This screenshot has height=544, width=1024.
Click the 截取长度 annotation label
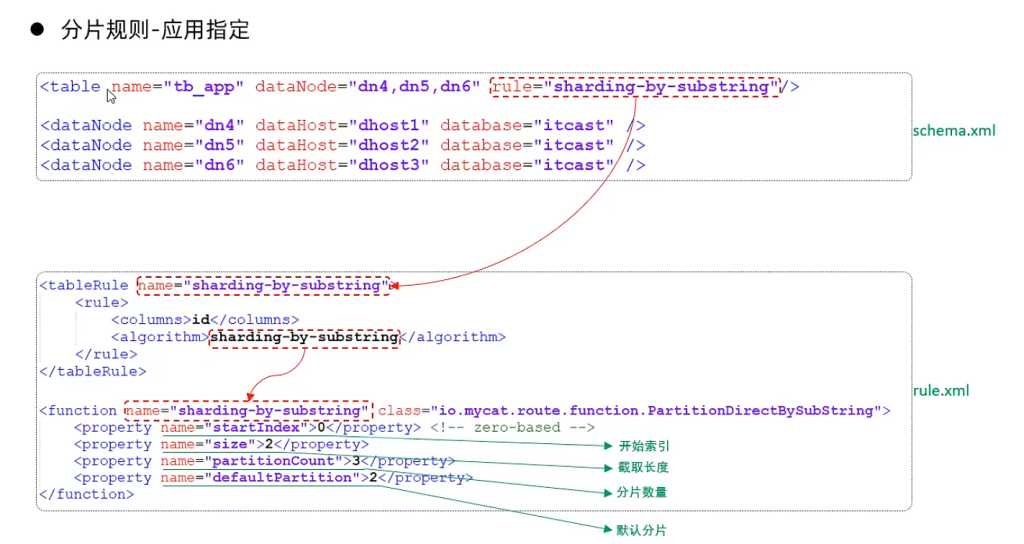coord(642,468)
